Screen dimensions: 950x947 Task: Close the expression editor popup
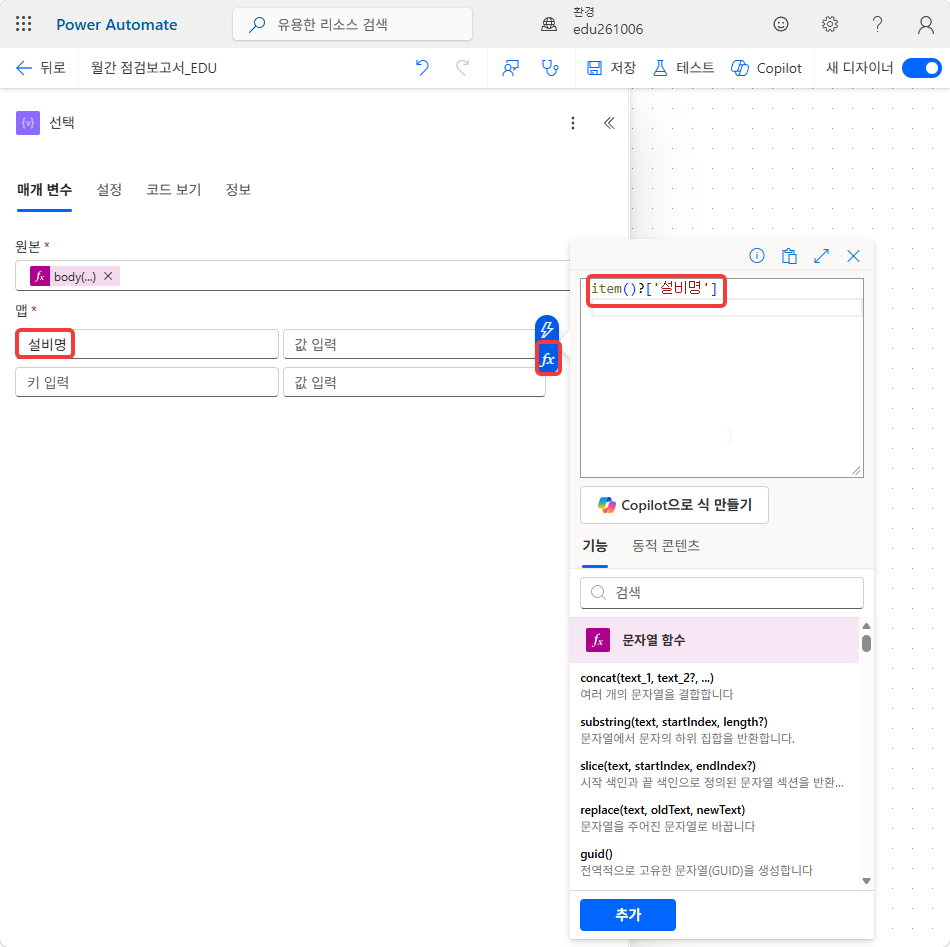[x=853, y=256]
